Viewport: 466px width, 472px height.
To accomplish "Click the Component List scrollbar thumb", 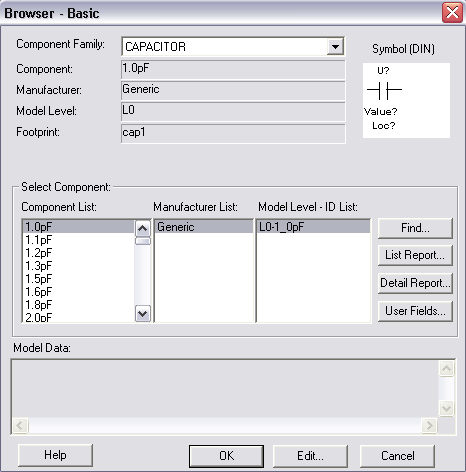I will 143,241.
